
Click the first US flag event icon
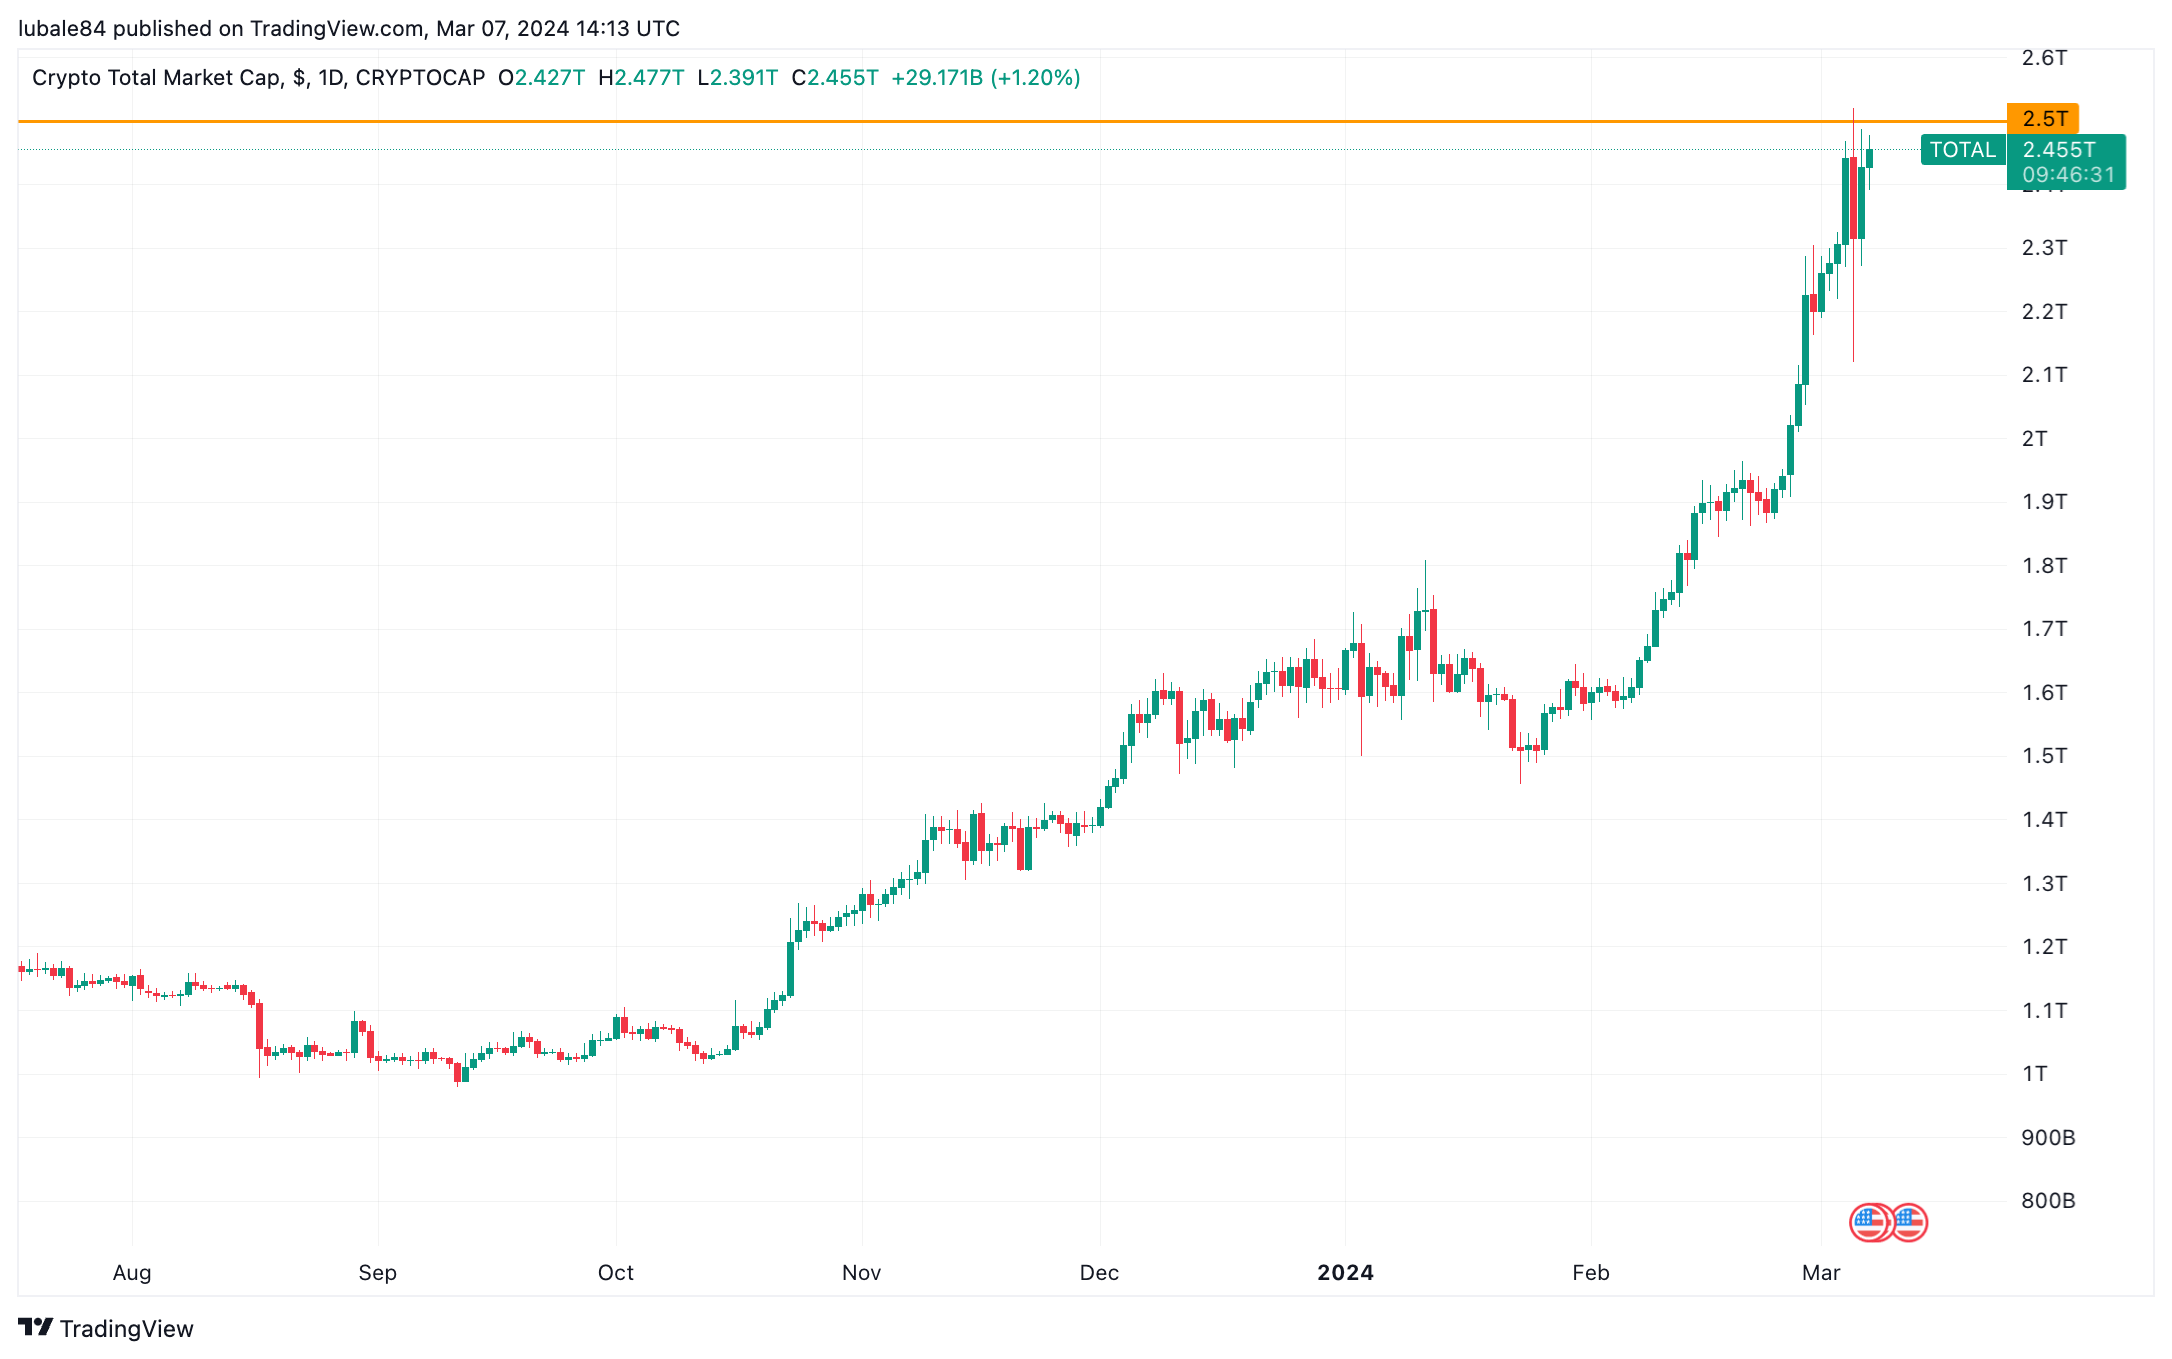coord(1869,1222)
